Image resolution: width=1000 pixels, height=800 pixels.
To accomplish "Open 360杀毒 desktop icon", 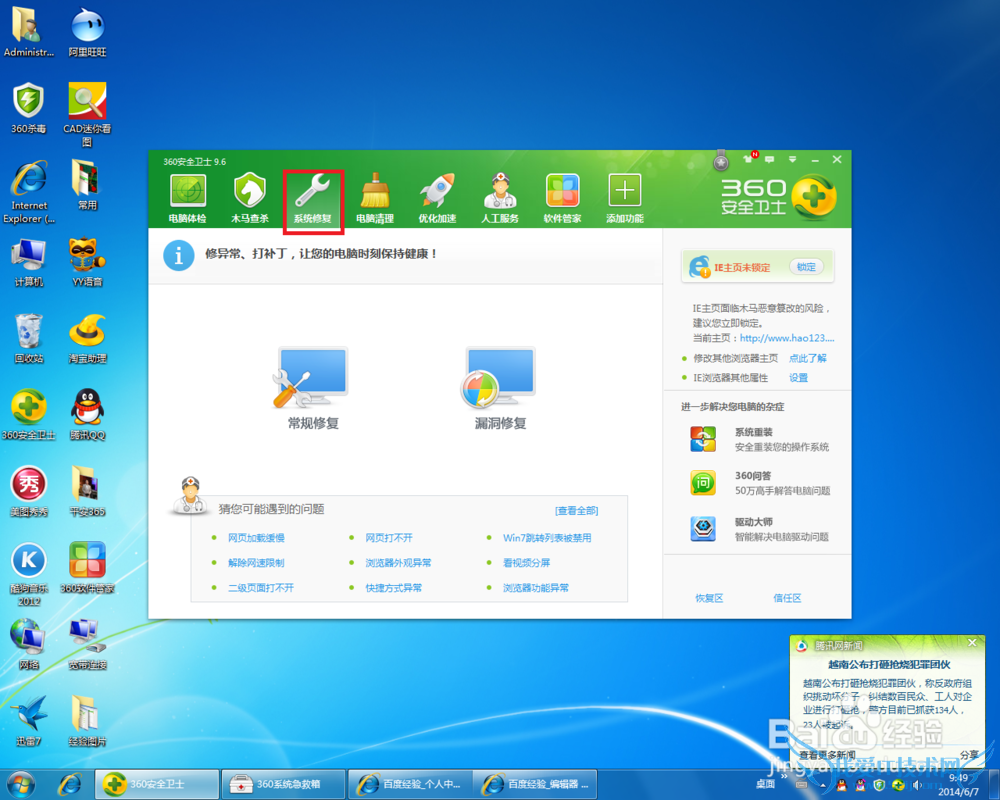I will pyautogui.click(x=28, y=108).
